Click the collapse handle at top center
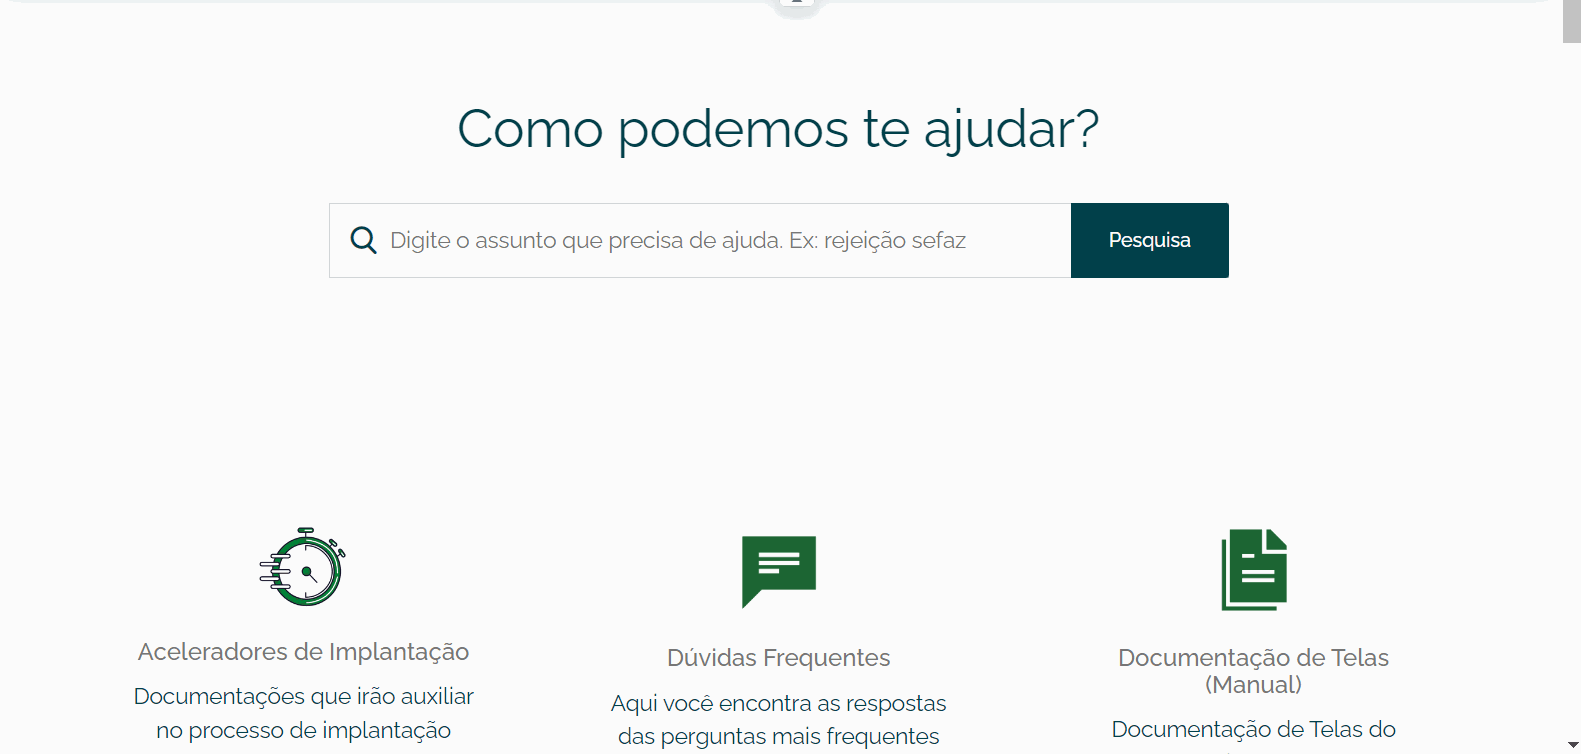 click(797, 5)
